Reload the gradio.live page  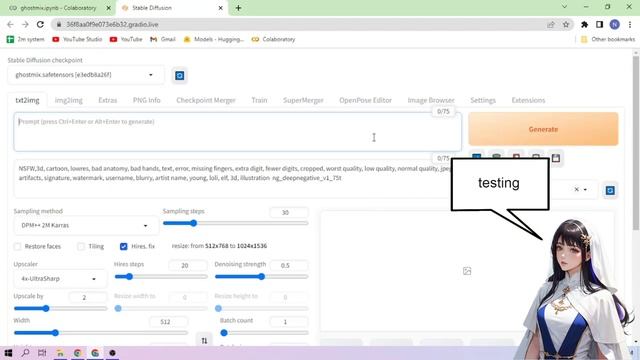coord(40,24)
